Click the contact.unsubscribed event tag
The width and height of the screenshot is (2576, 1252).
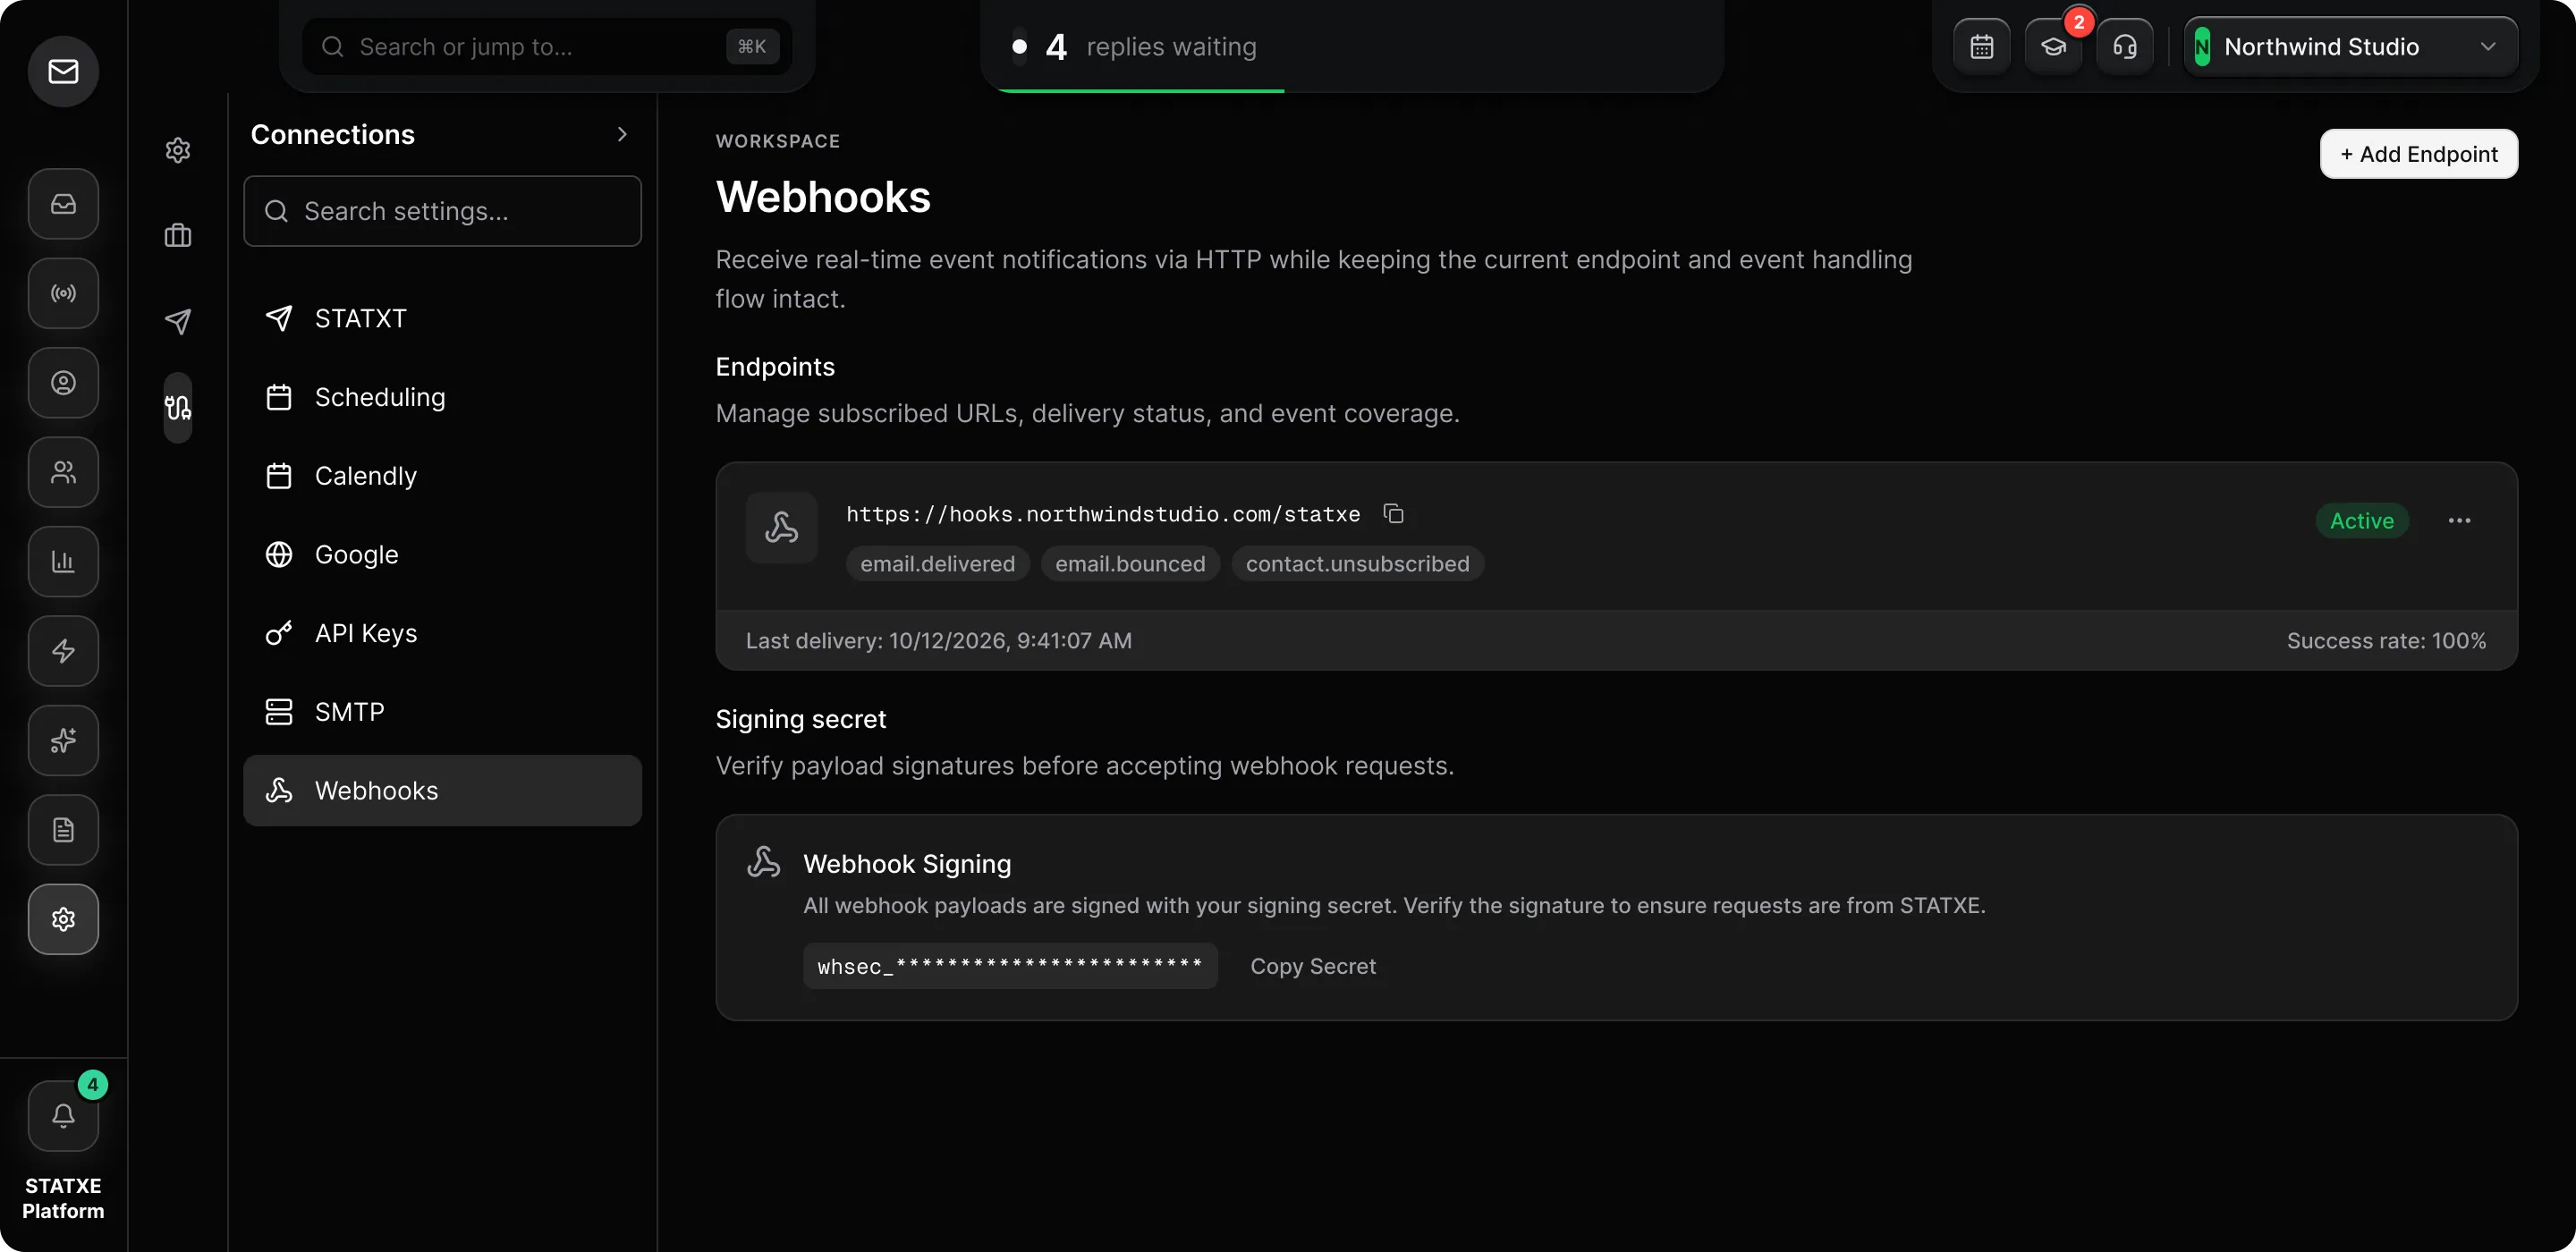(x=1357, y=564)
